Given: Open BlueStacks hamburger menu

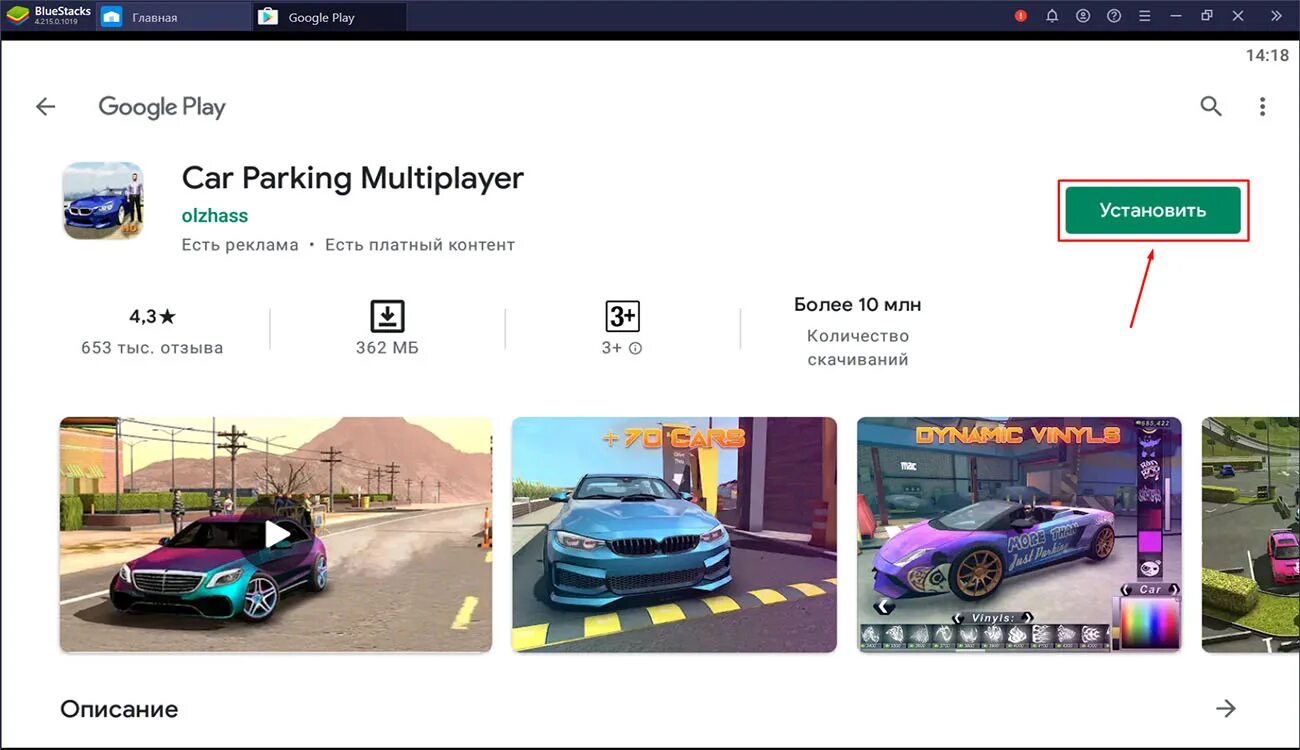Looking at the screenshot, I should [x=1145, y=16].
